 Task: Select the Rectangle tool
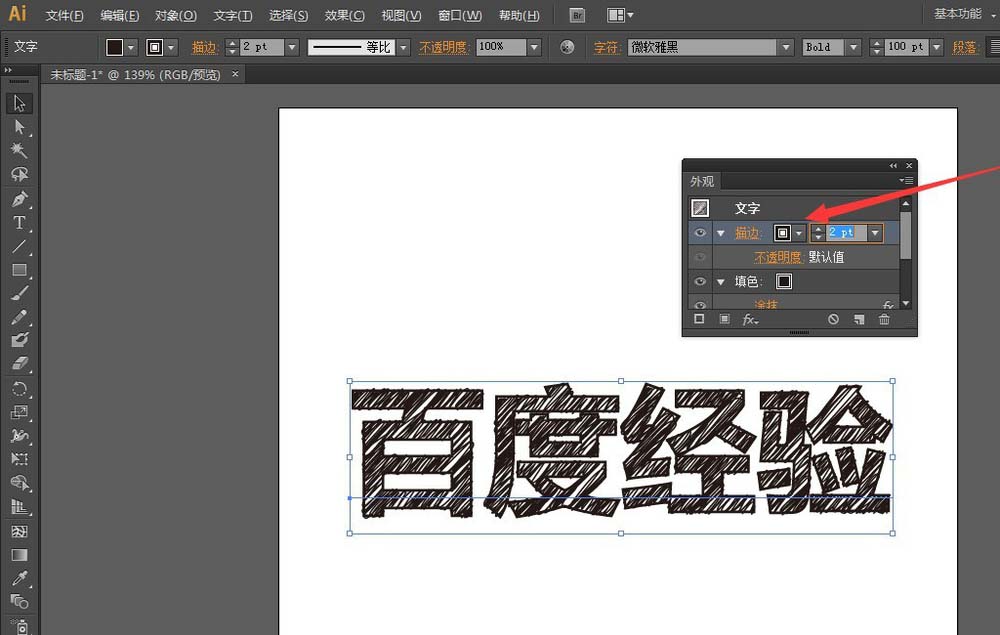(x=19, y=270)
